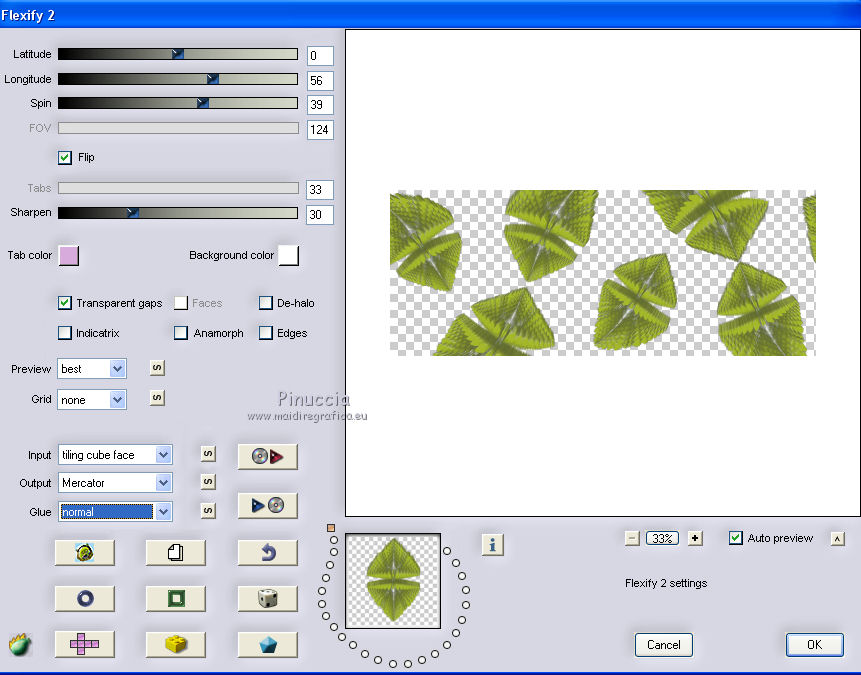This screenshot has width=861, height=675.
Task: Click the S button beside Output
Action: tap(208, 482)
